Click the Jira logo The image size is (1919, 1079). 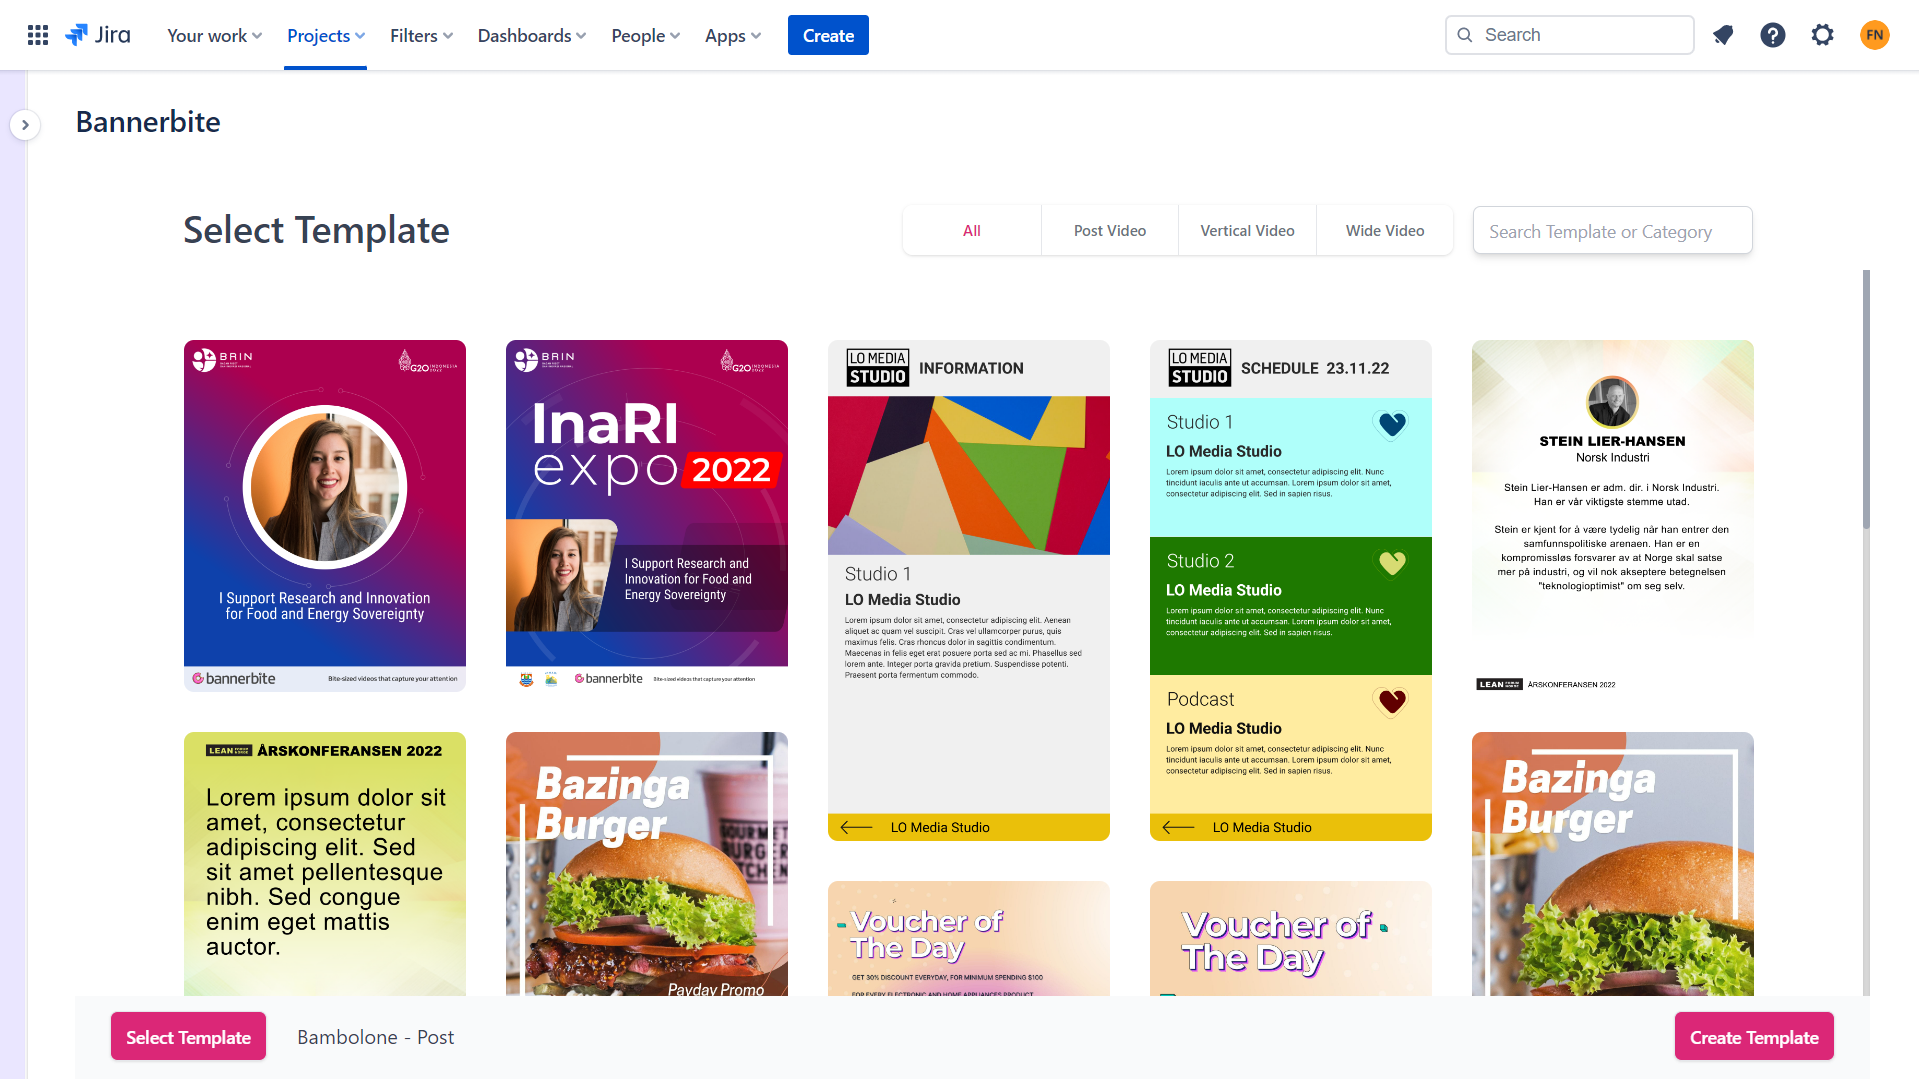[x=98, y=35]
